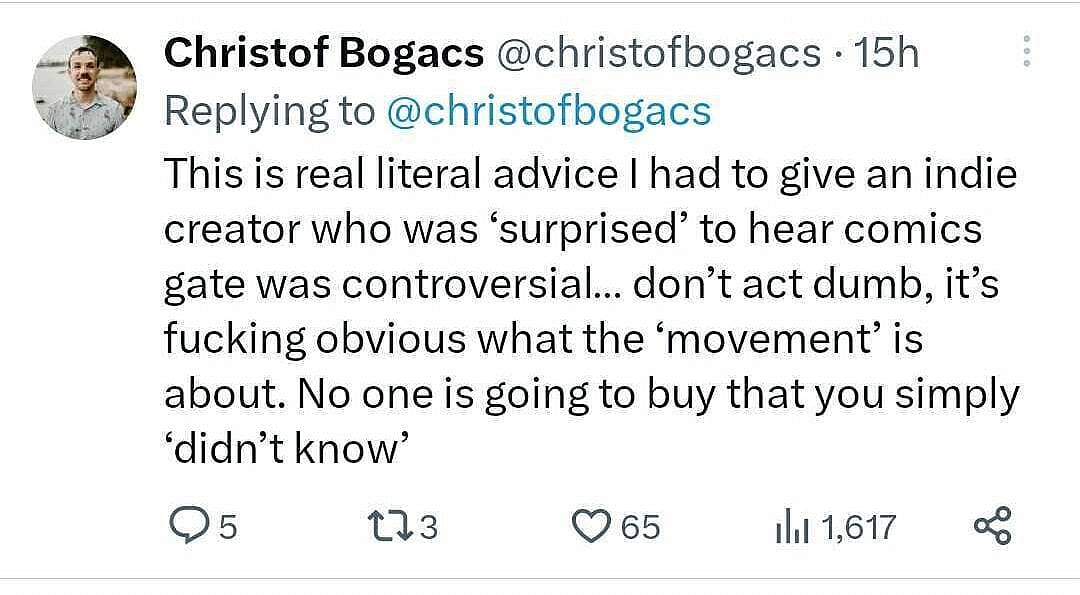Open the tweet via 15h timestamp
The image size is (1080, 595).
pyautogui.click(x=887, y=53)
